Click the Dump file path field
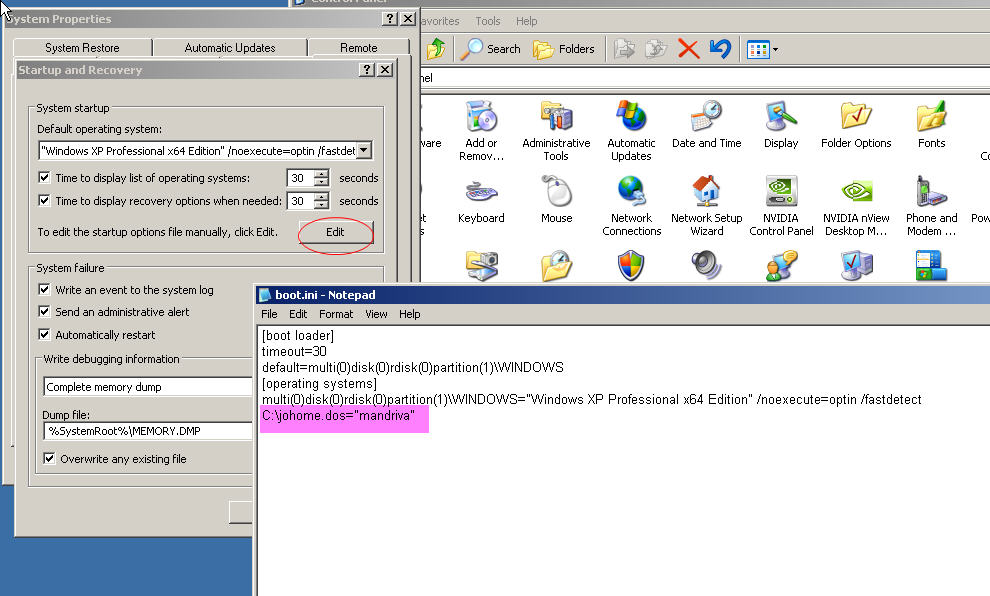Screen dimensions: 990x596 pos(148,431)
